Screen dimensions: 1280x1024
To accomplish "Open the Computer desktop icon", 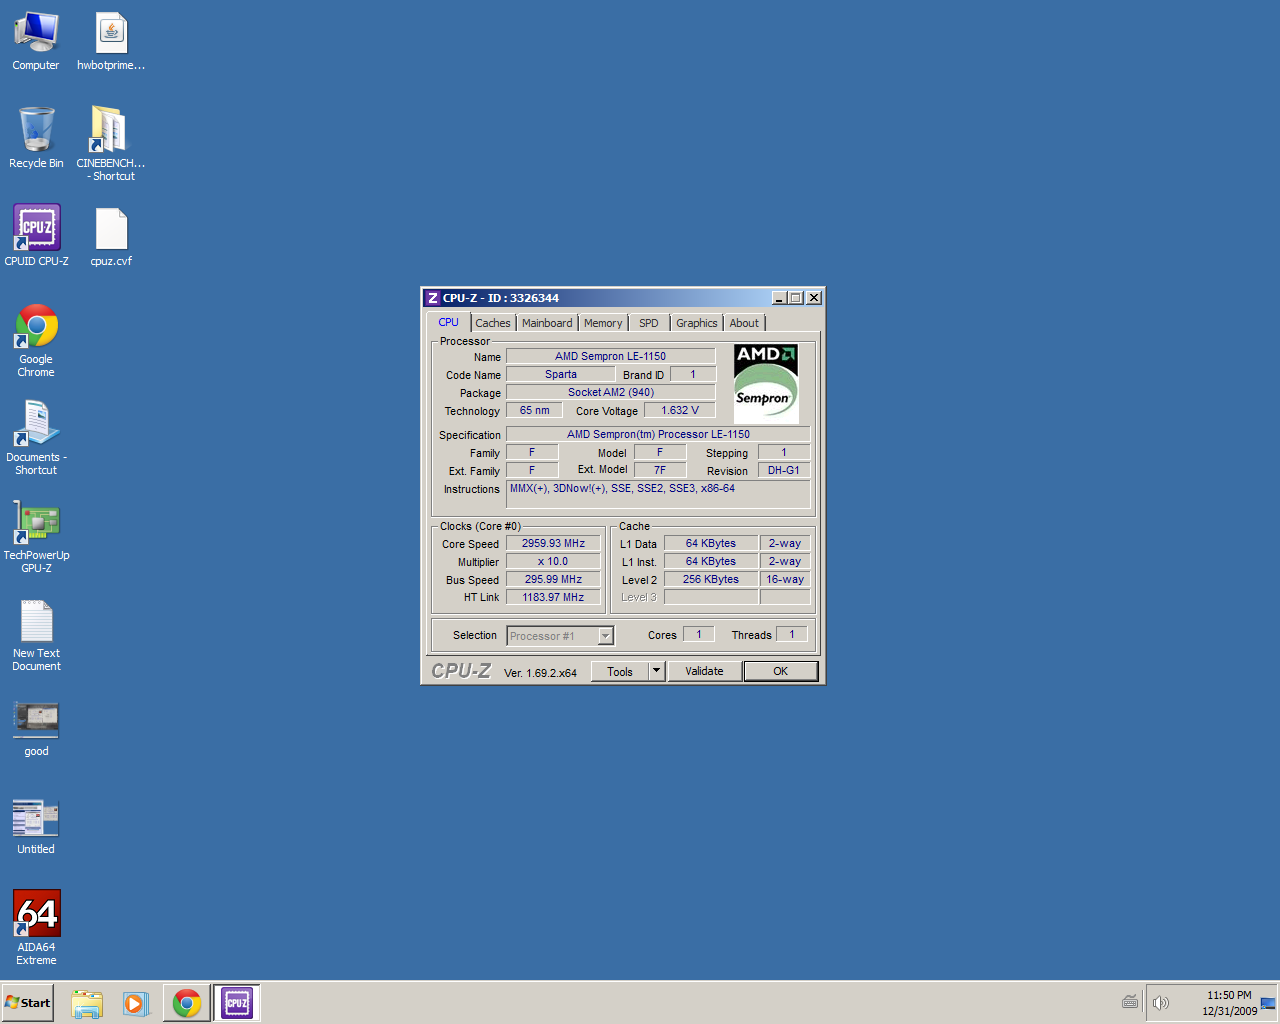I will 36,41.
